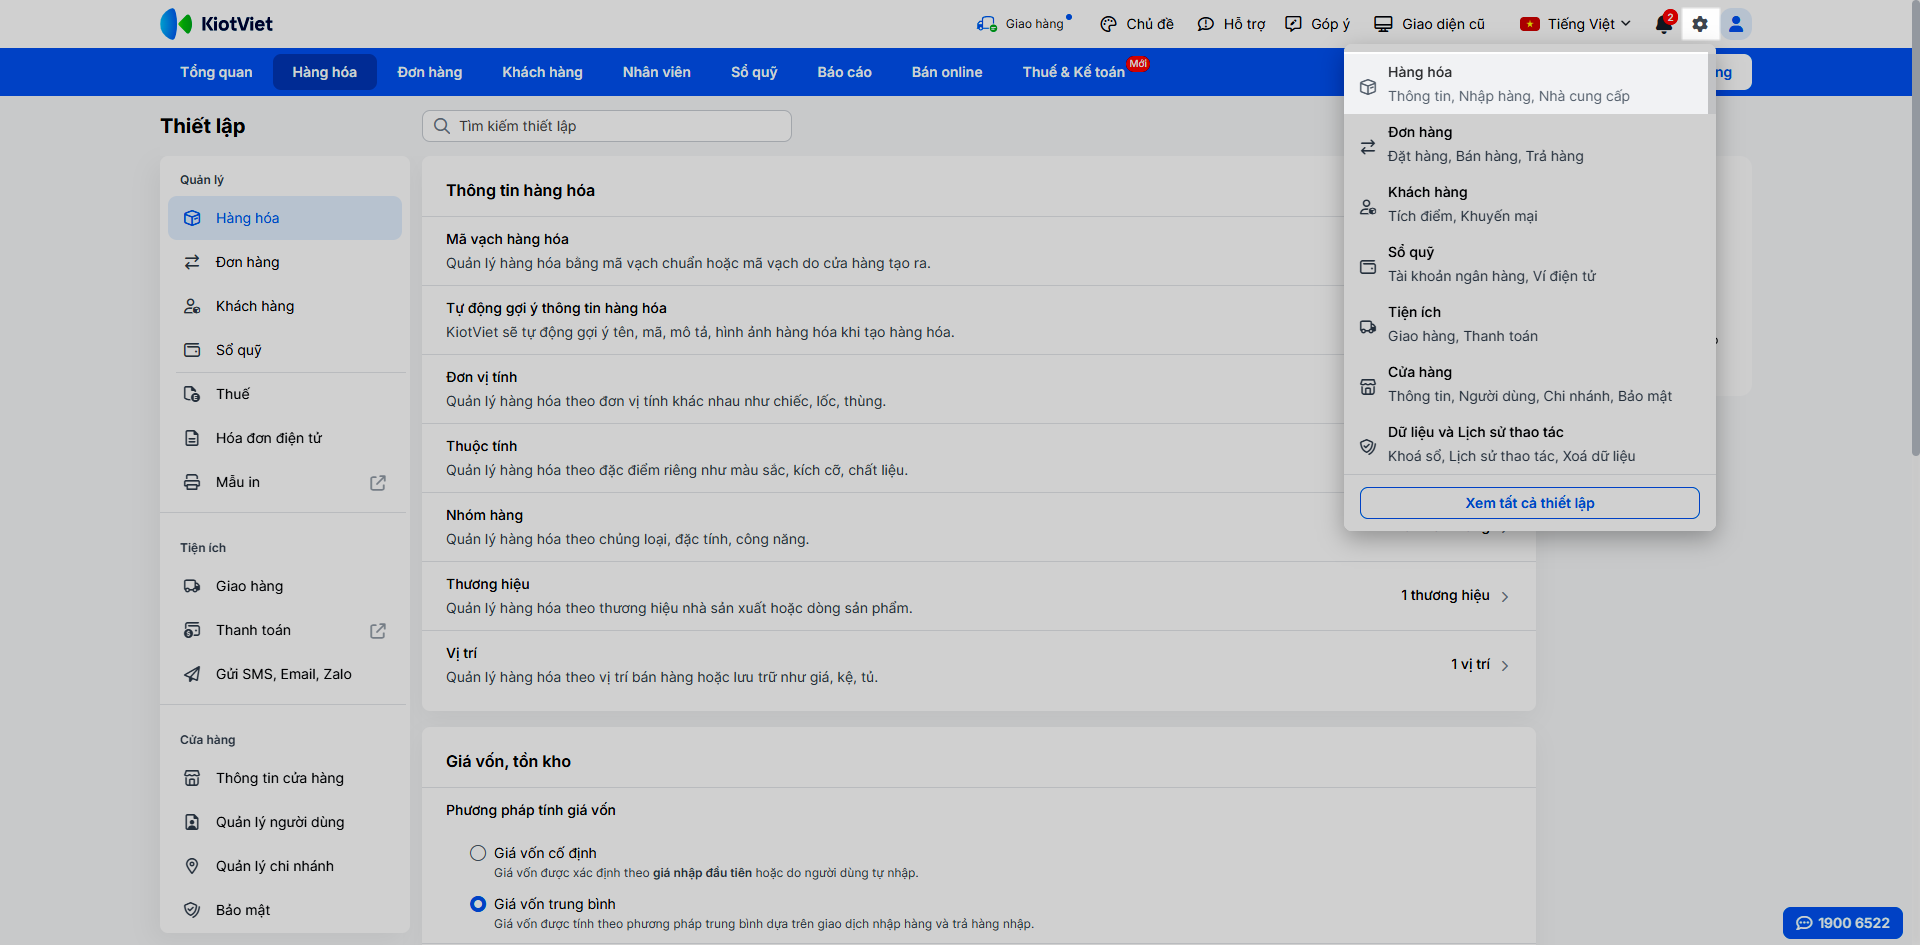This screenshot has width=1920, height=945.
Task: Select Thông tin cửa hàng sidebar item
Action: pyautogui.click(x=285, y=778)
